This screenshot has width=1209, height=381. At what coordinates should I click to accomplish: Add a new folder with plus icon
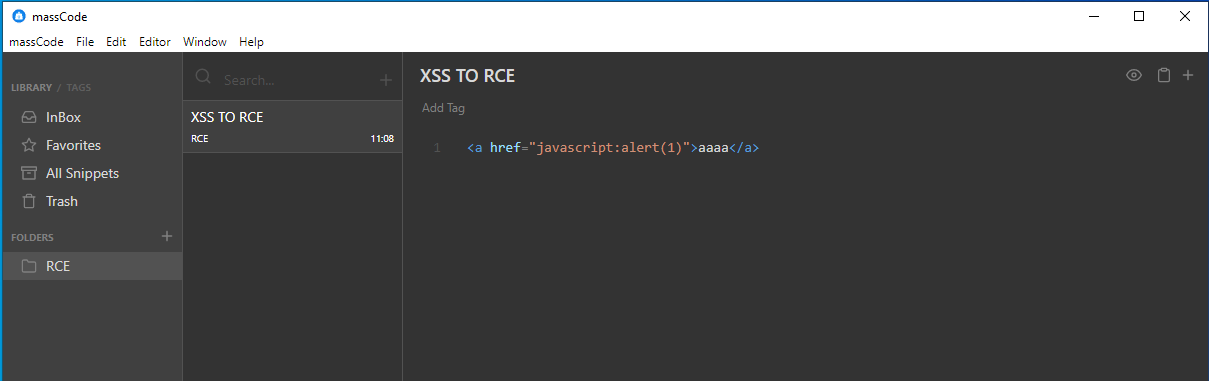[x=167, y=236]
